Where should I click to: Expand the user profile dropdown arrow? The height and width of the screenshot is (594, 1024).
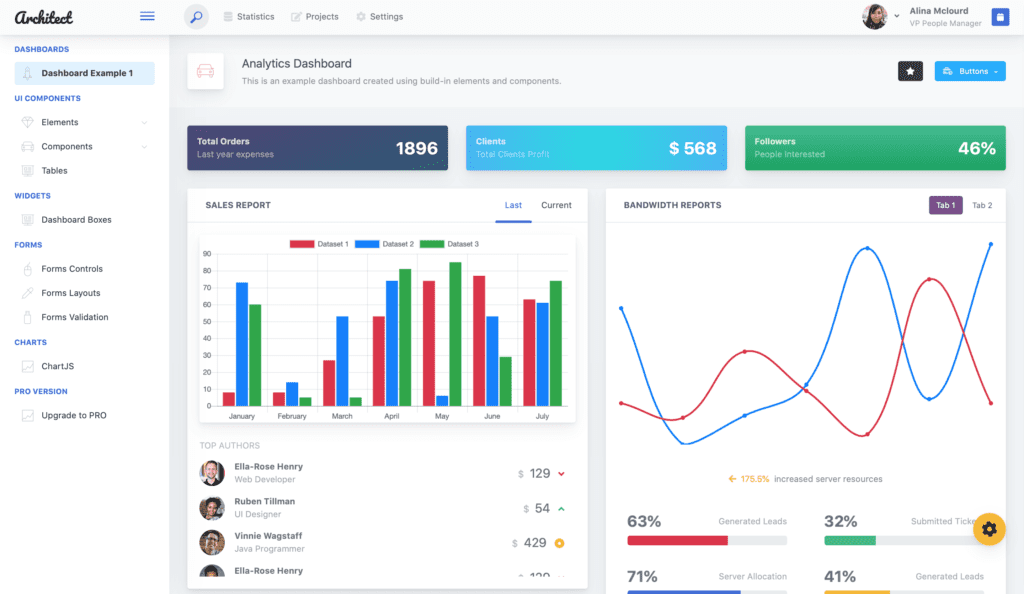pos(897,16)
